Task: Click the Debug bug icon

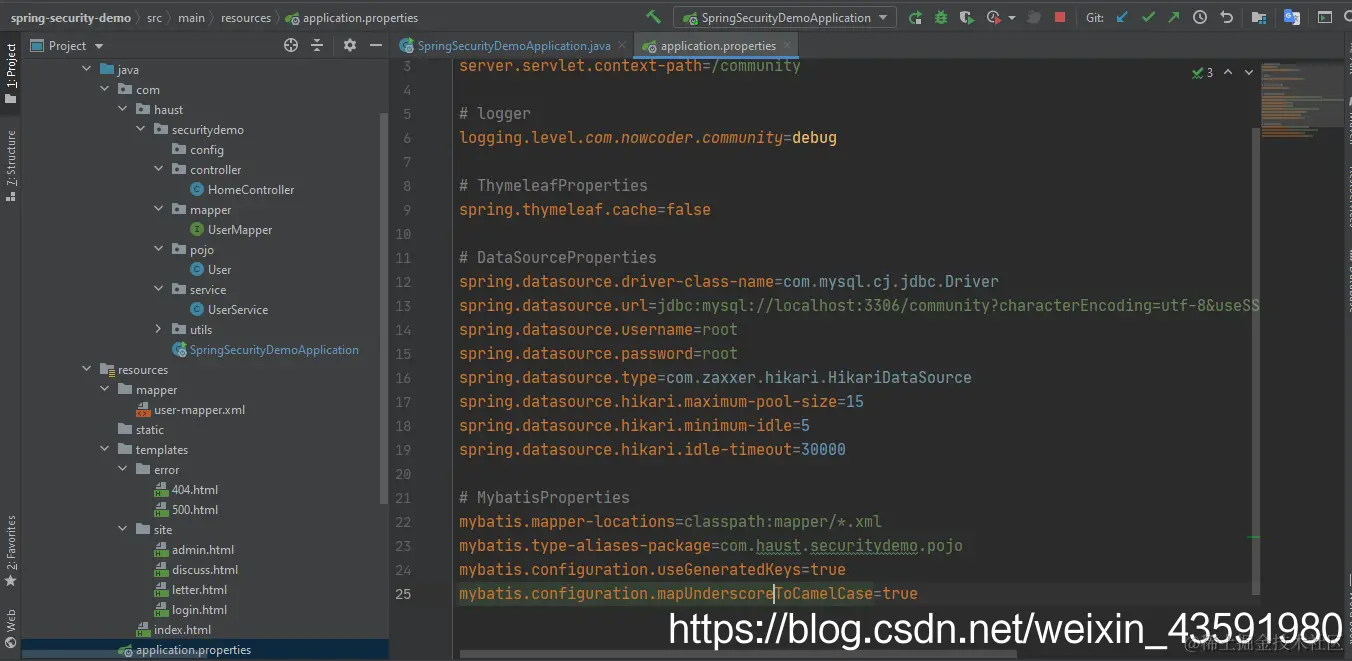Action: click(941, 18)
